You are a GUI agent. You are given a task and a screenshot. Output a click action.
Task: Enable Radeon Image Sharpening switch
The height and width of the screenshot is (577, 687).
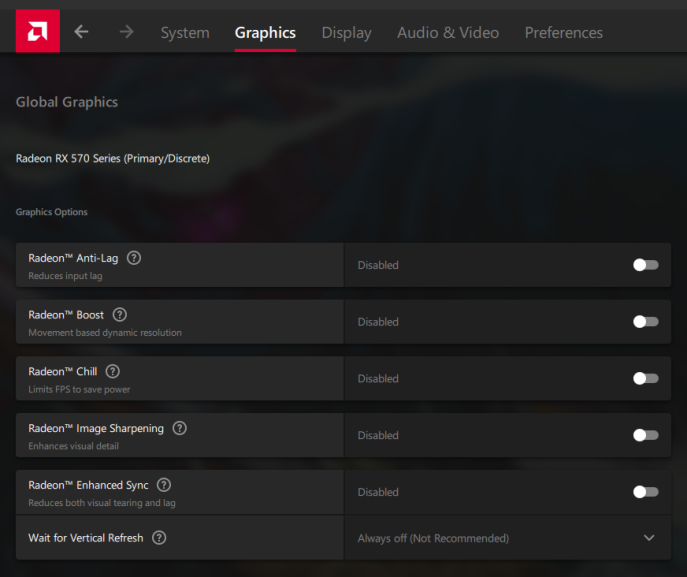[x=646, y=435]
